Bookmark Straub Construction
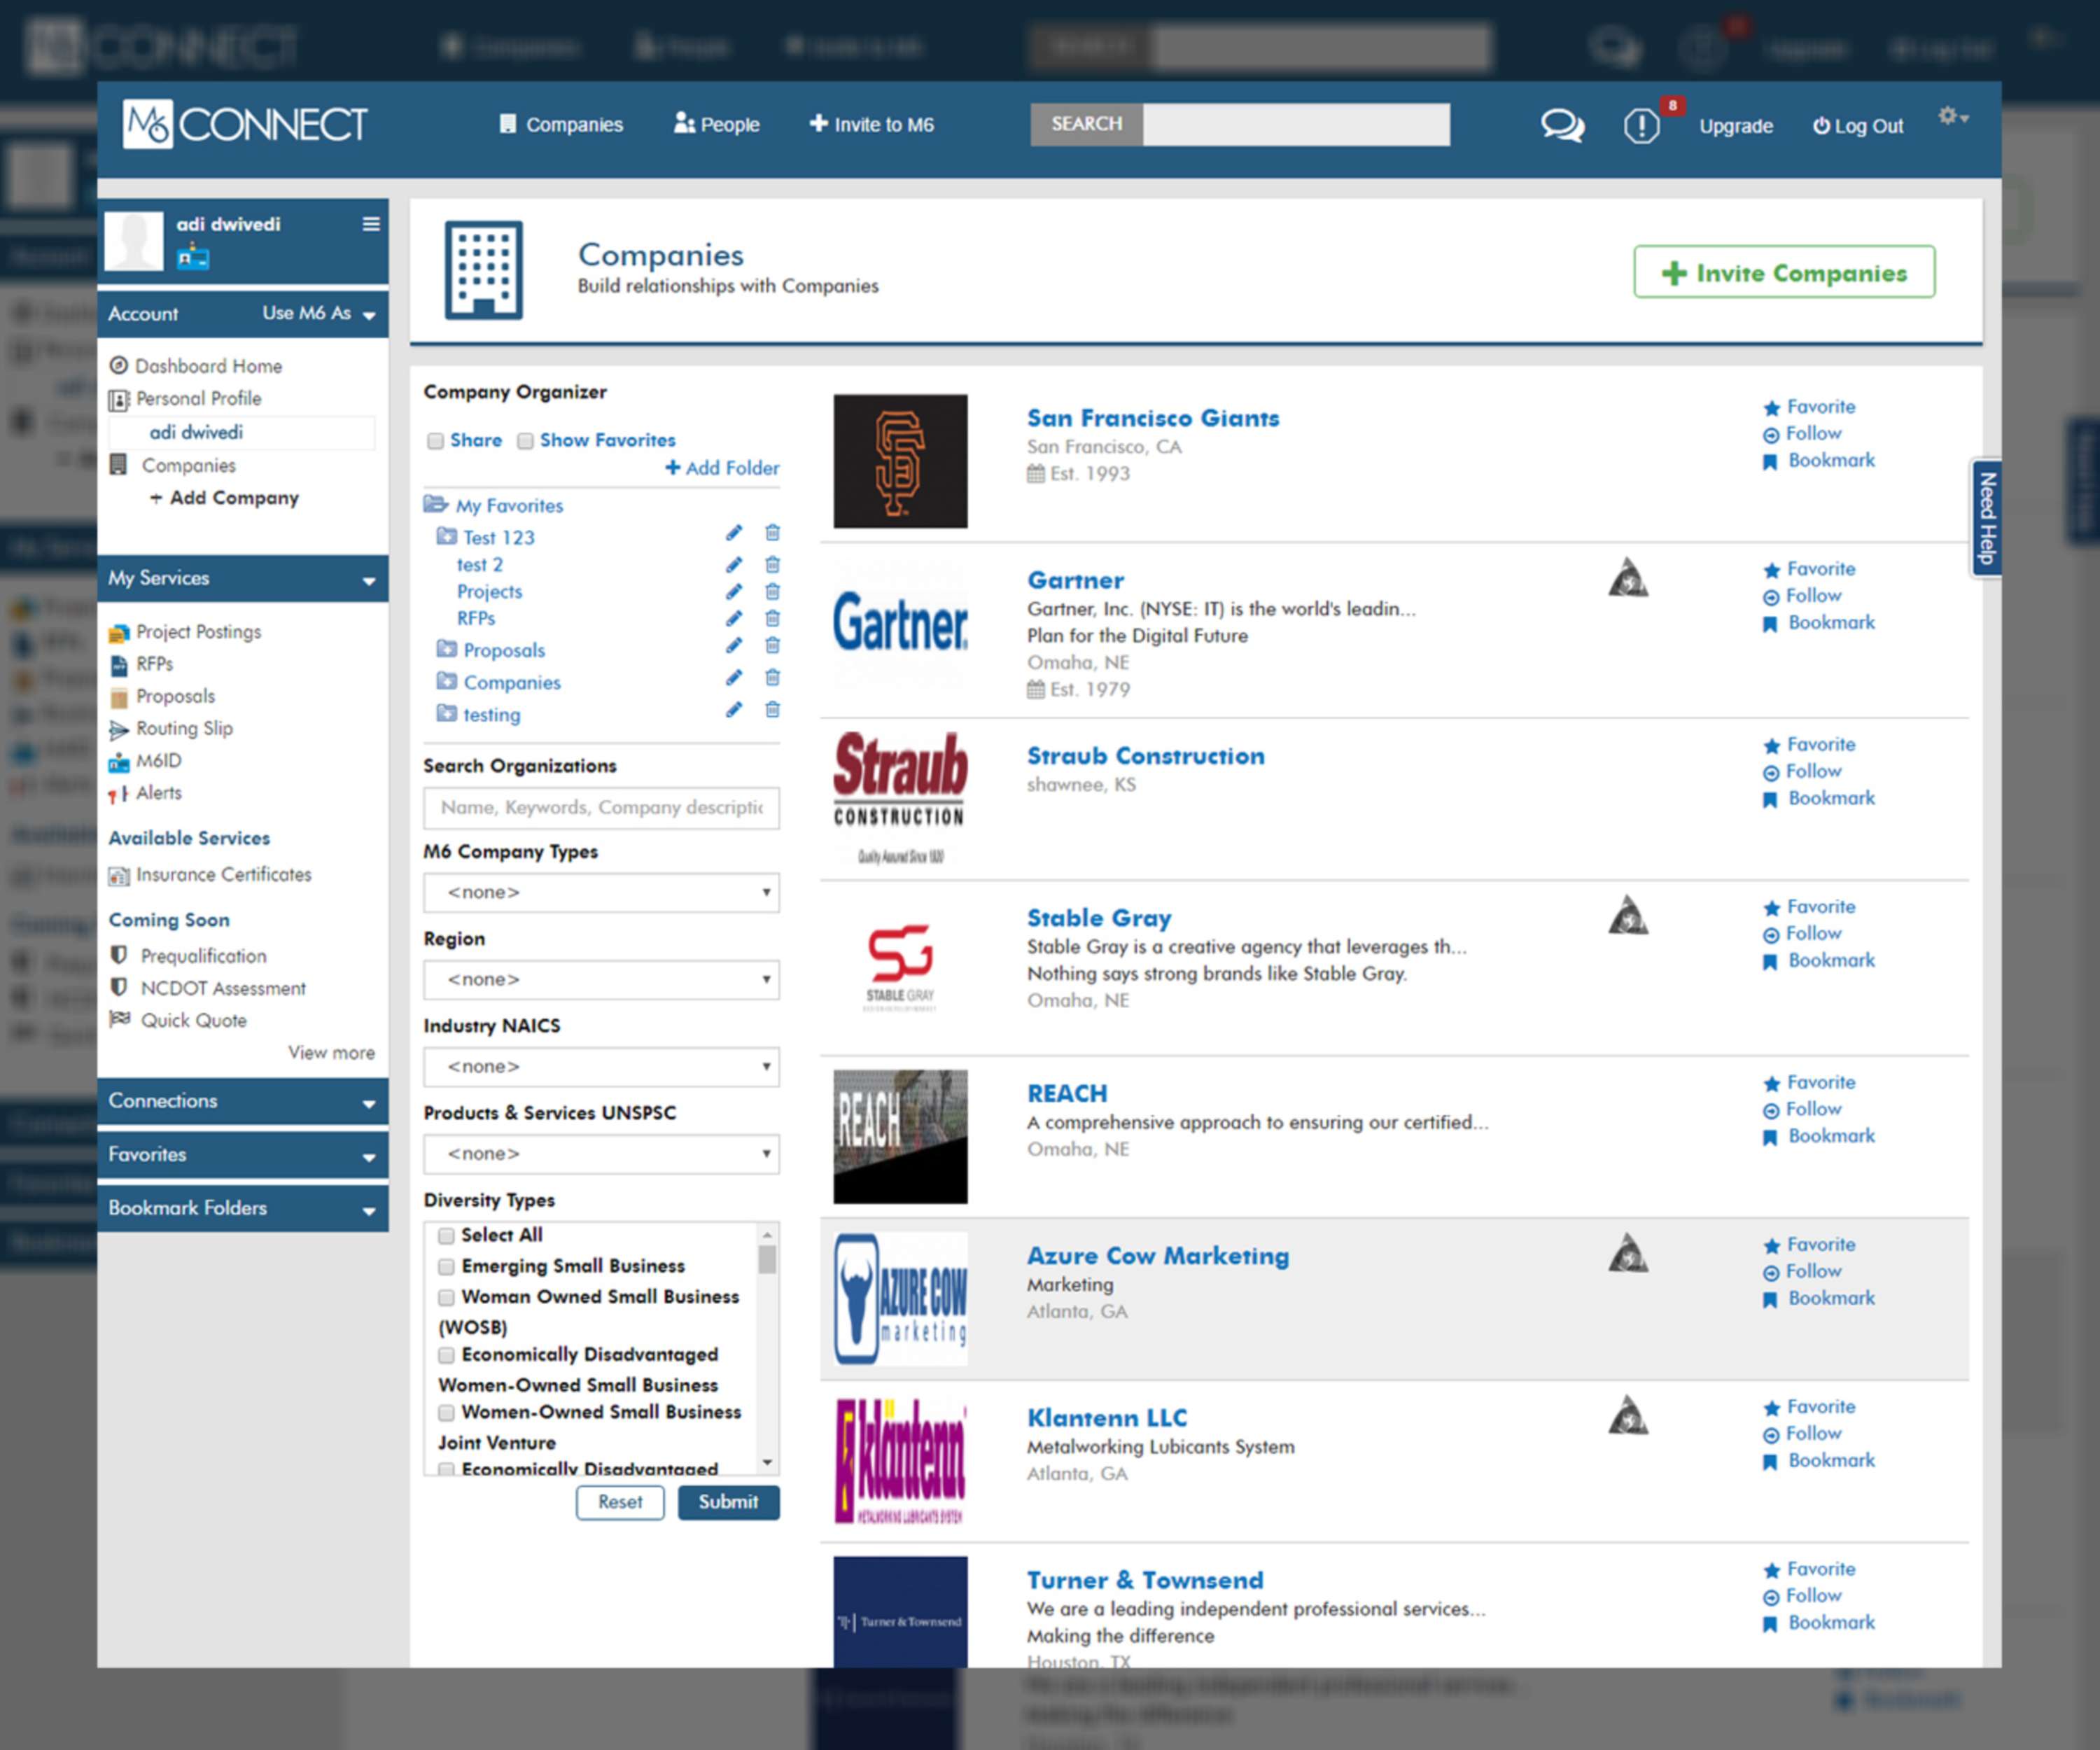This screenshot has height=1750, width=2100. point(1819,798)
